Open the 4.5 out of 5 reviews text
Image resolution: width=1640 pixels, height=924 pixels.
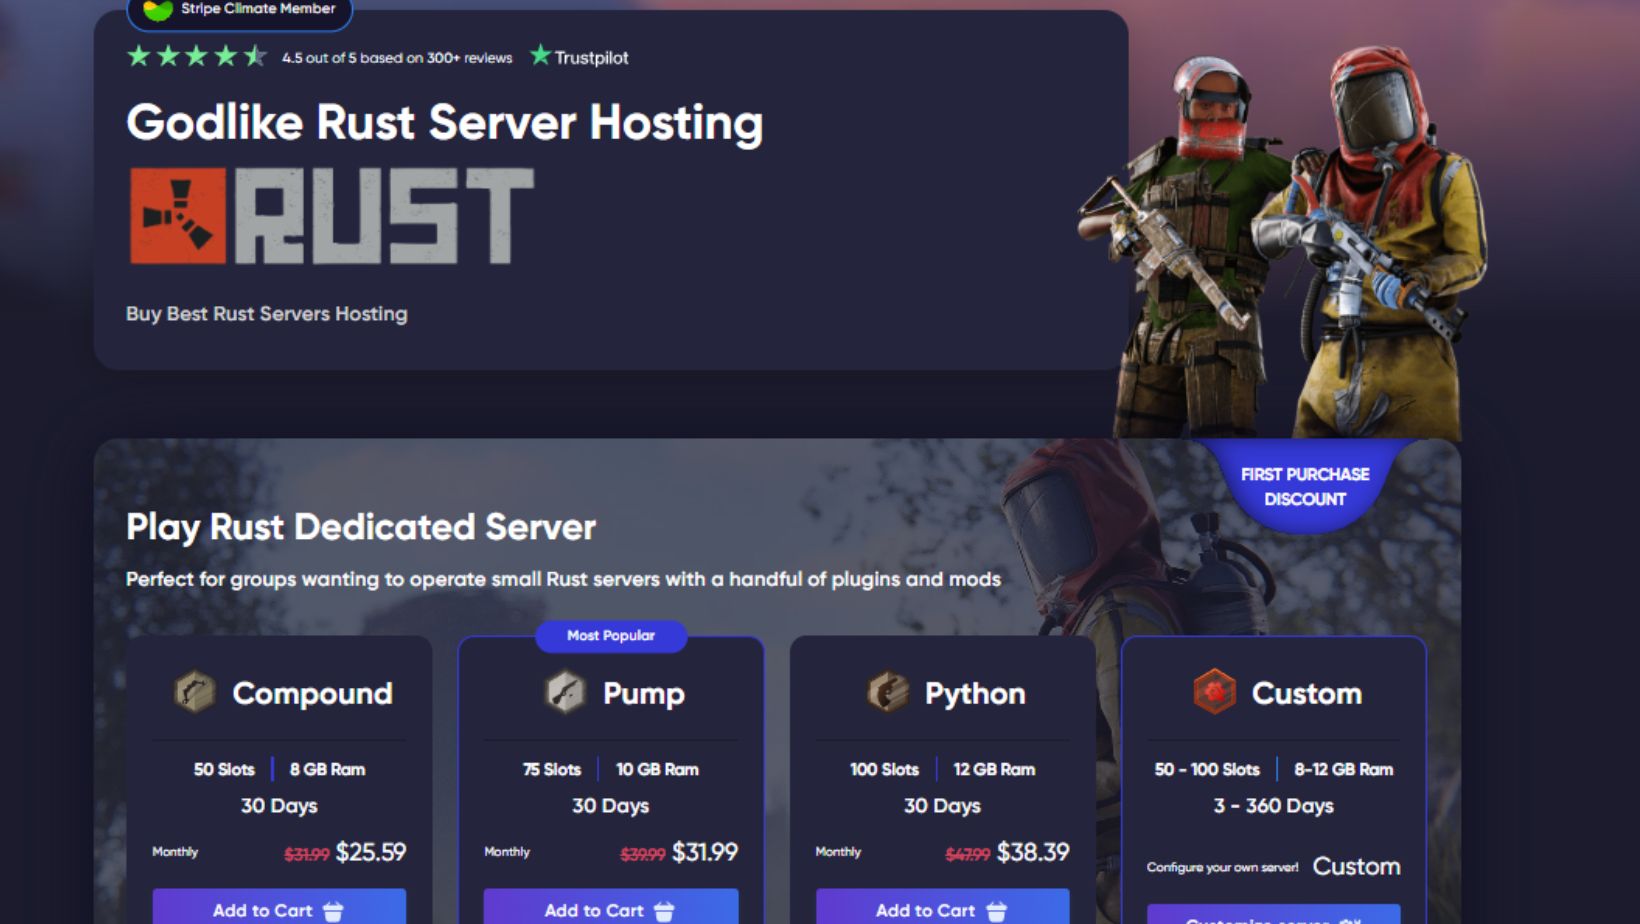[x=397, y=58]
